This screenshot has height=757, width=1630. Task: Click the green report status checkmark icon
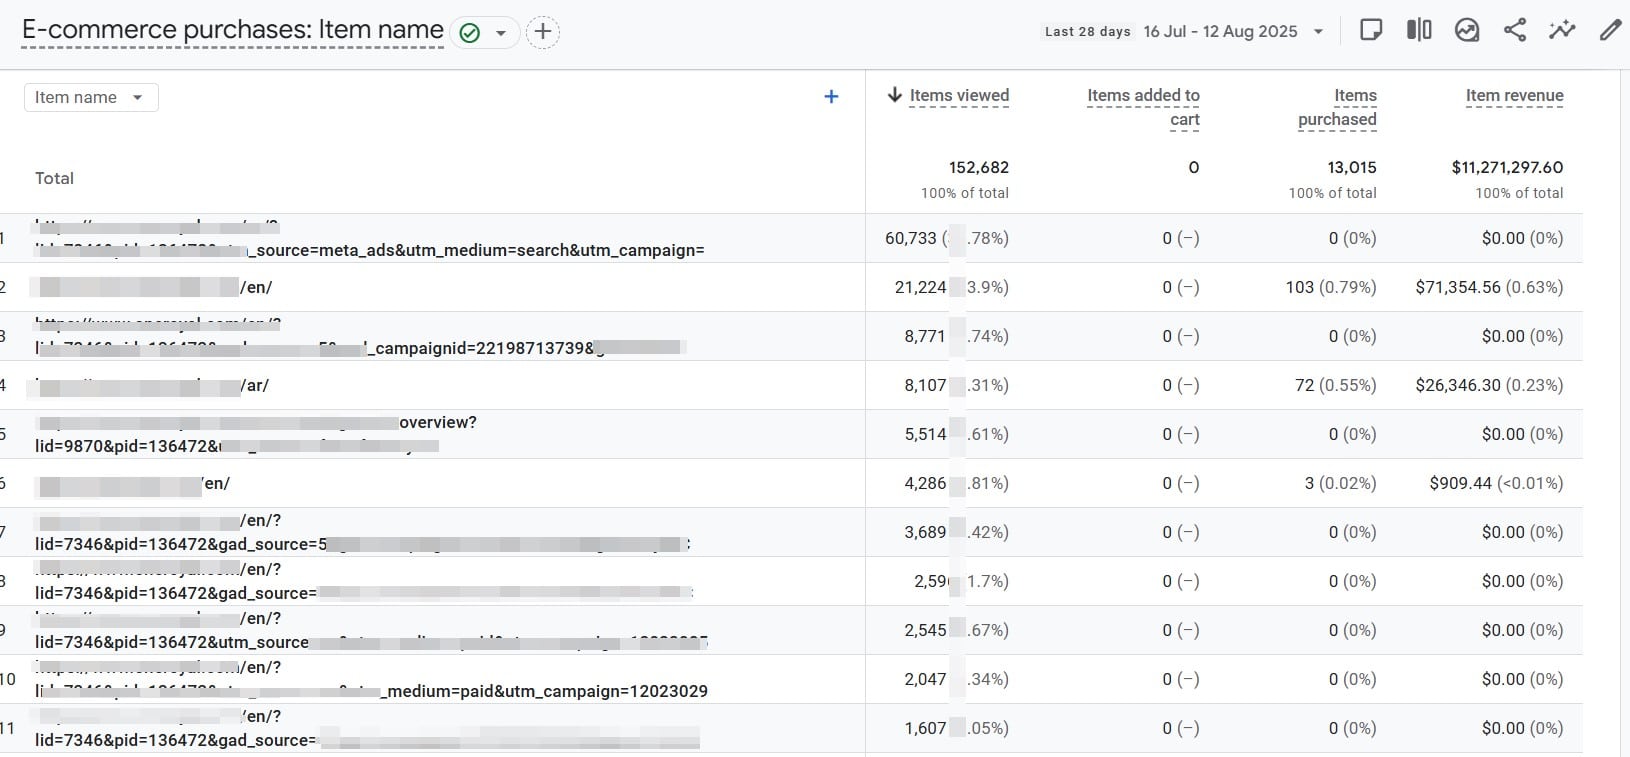coord(469,33)
